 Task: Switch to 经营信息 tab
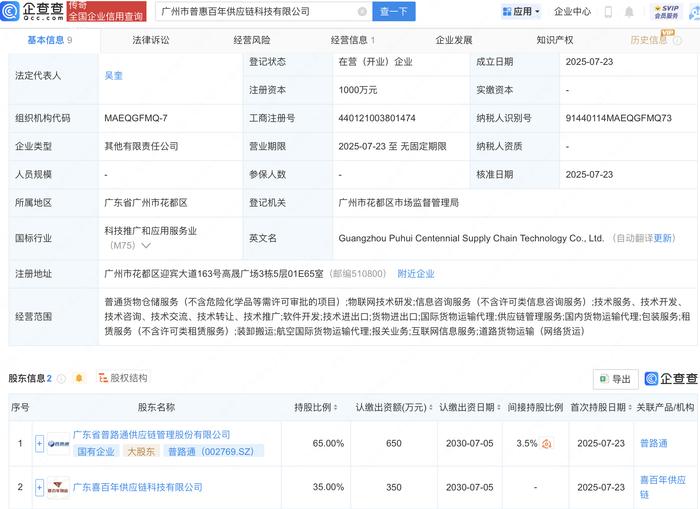pyautogui.click(x=353, y=40)
